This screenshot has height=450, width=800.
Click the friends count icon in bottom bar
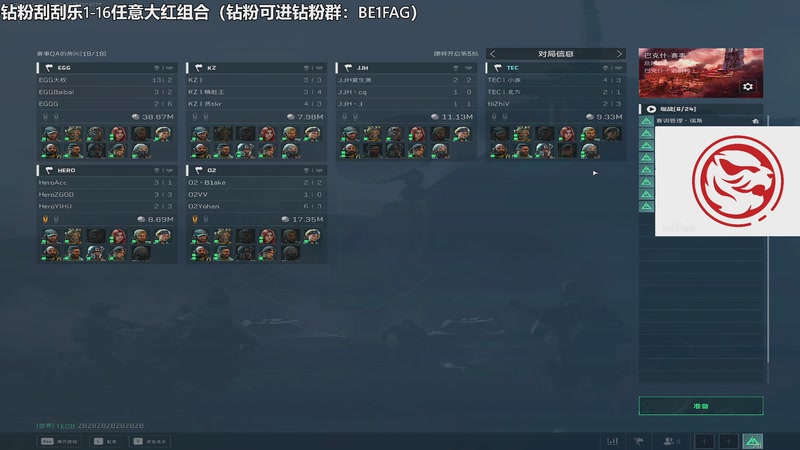pyautogui.click(x=671, y=441)
